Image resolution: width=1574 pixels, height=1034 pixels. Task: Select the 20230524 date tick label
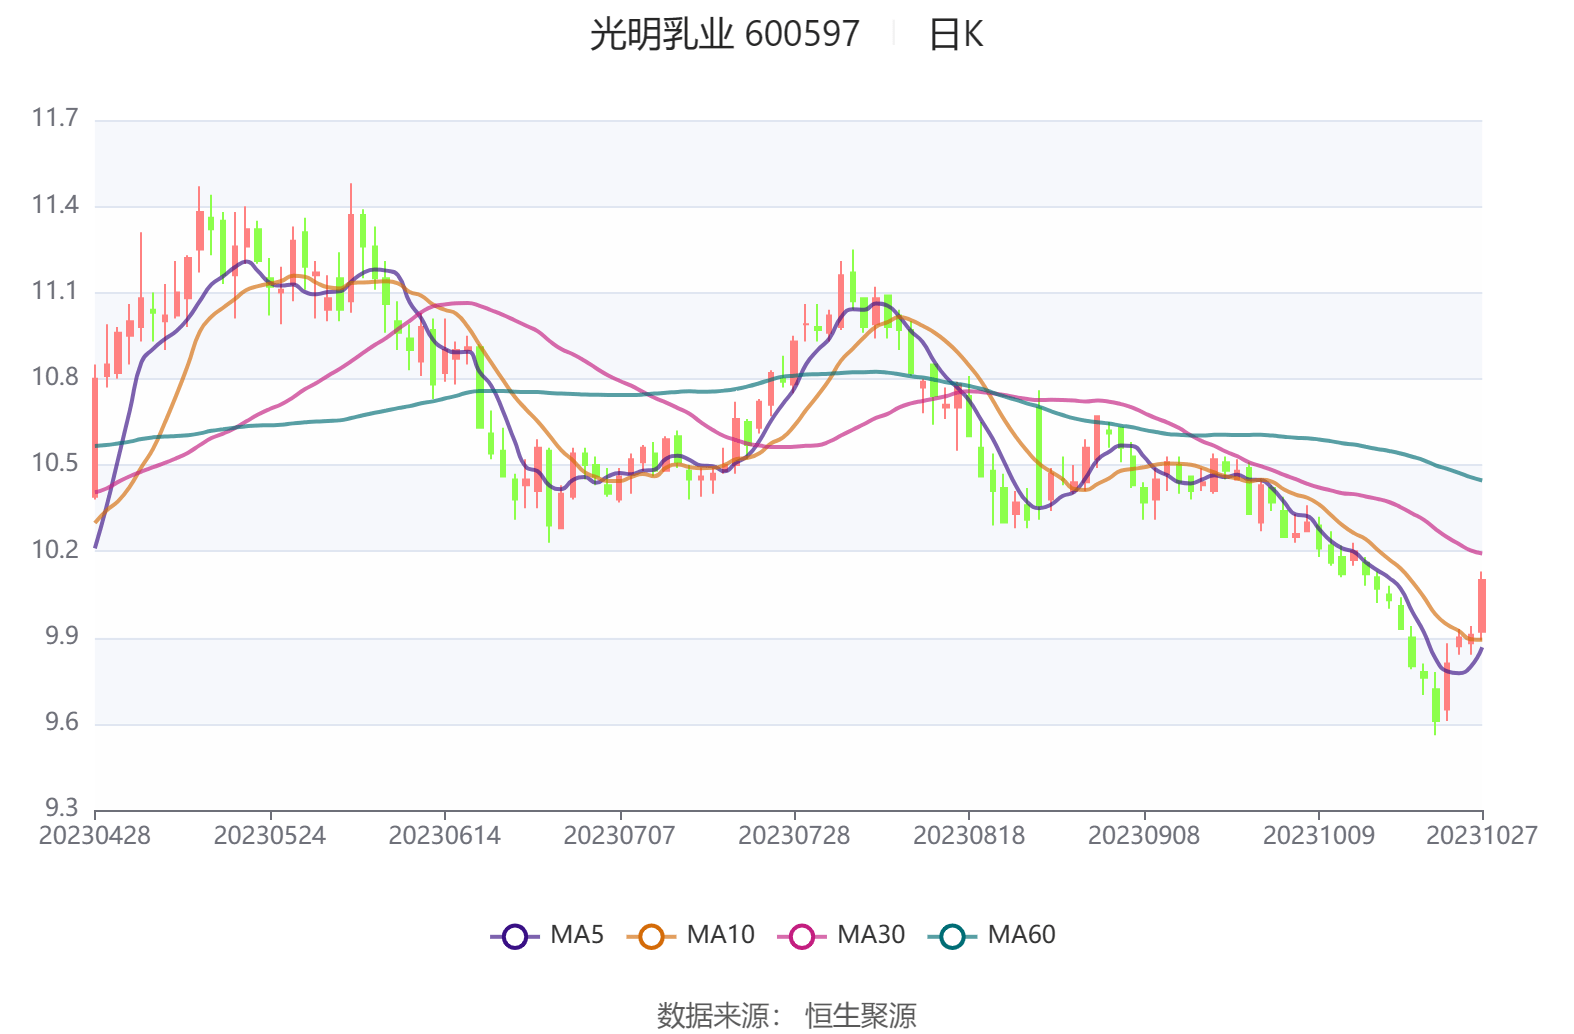tap(270, 836)
